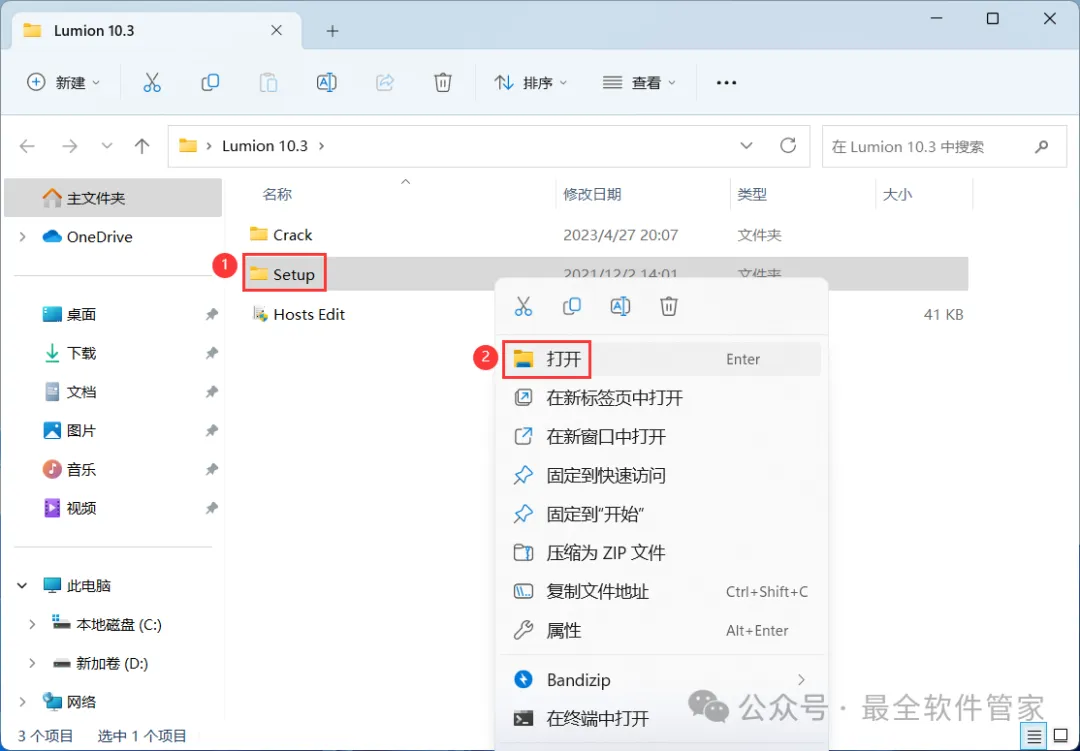1080x751 pixels.
Task: Click the Copy icon in the context menu
Action: [572, 306]
